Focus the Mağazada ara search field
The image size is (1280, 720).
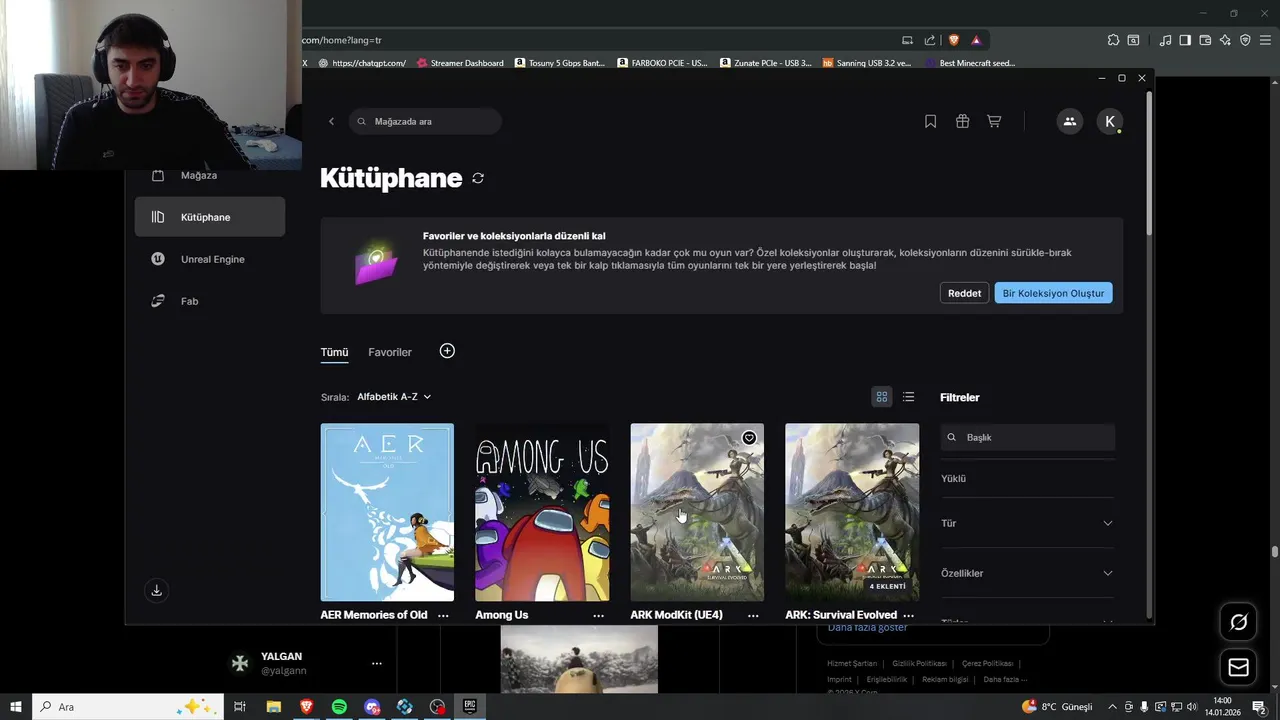click(x=425, y=121)
